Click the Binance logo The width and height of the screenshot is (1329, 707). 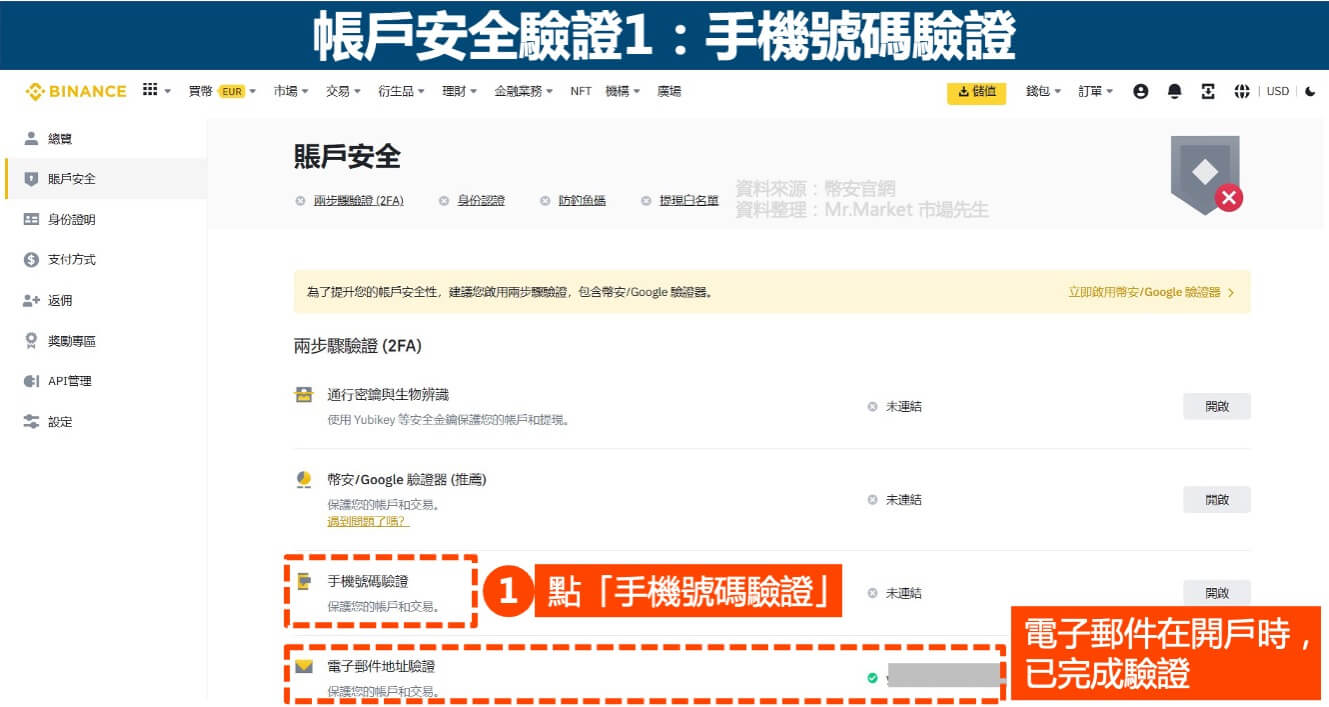click(76, 91)
